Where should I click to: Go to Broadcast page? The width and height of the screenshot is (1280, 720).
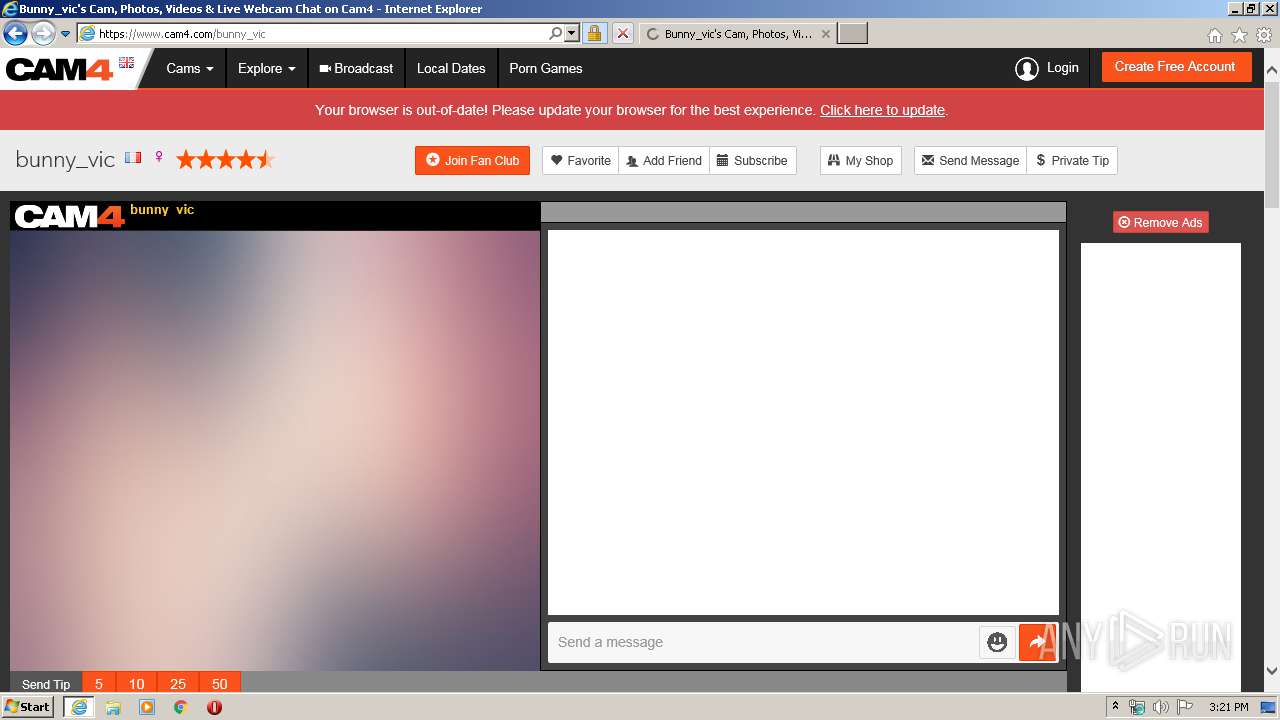point(356,69)
